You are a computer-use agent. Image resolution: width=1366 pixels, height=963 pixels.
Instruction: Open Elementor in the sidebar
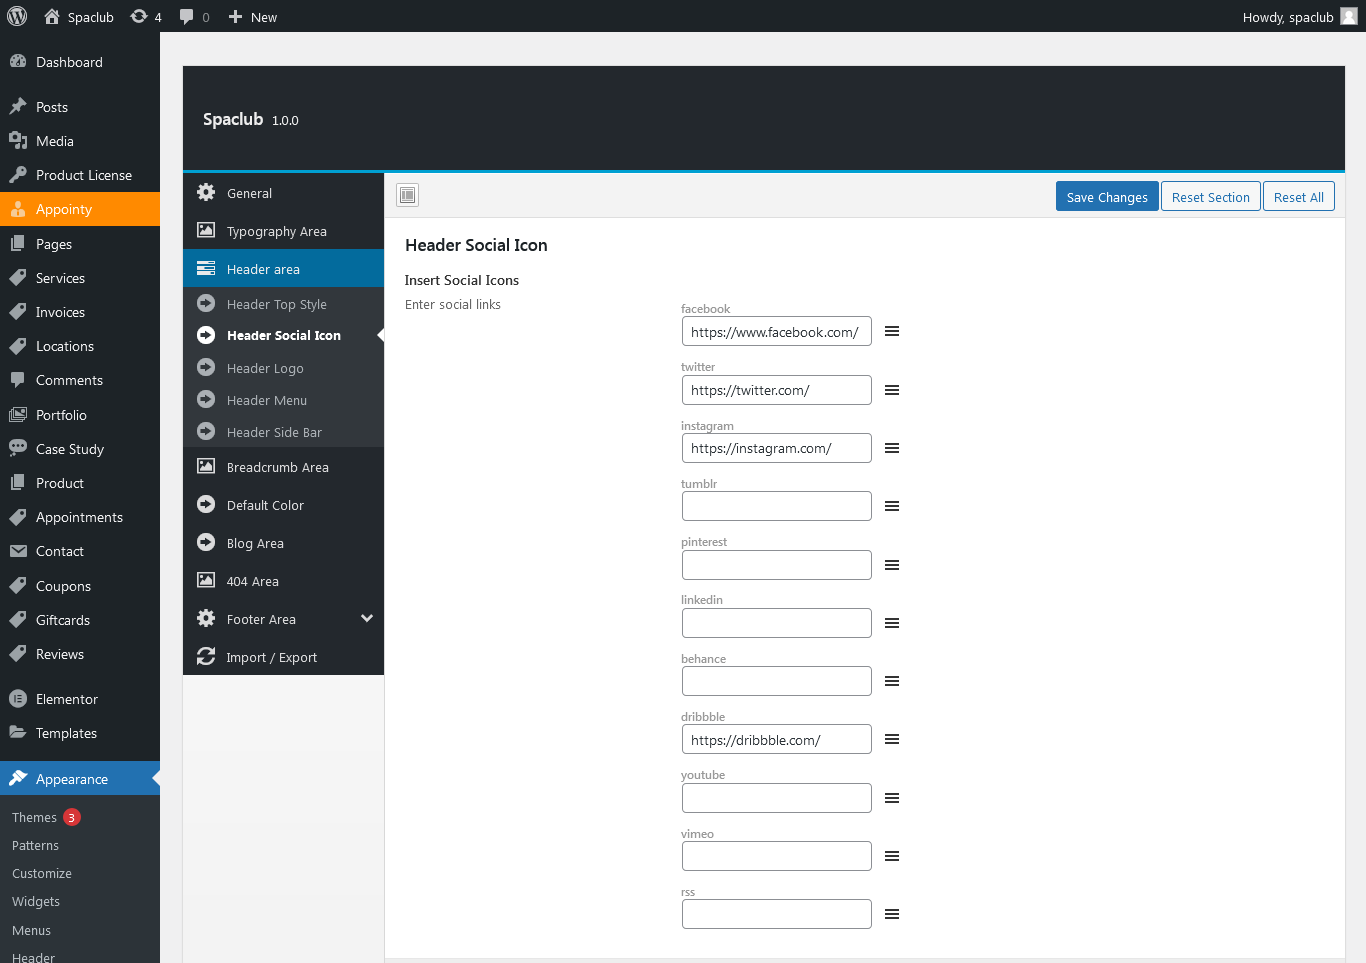(x=80, y=699)
